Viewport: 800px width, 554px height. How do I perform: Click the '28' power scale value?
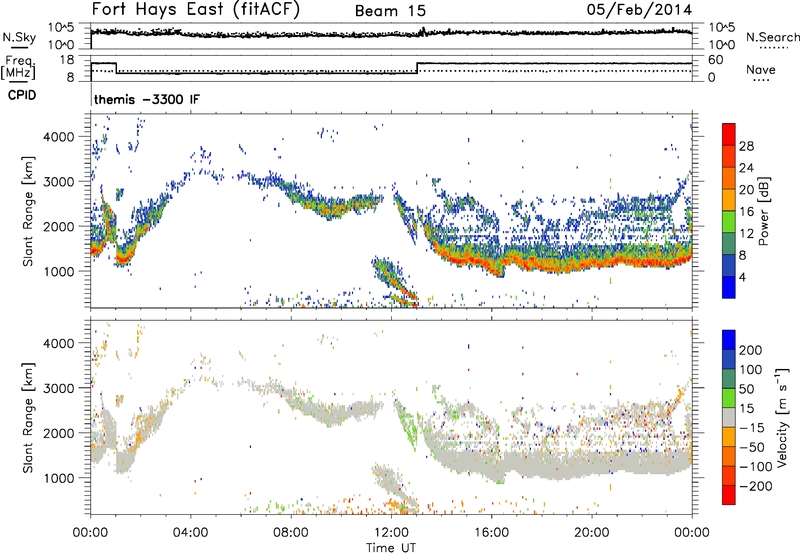click(746, 146)
